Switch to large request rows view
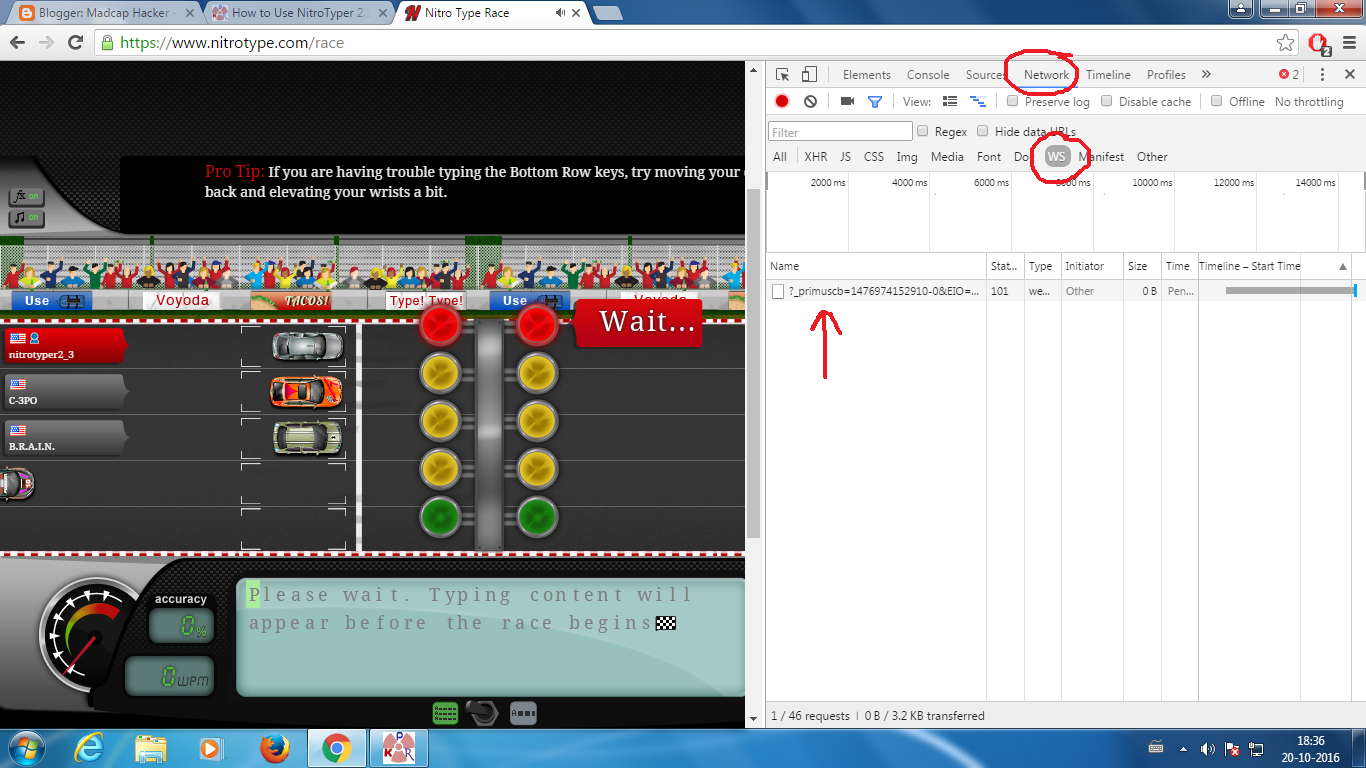1366x768 pixels. (950, 101)
